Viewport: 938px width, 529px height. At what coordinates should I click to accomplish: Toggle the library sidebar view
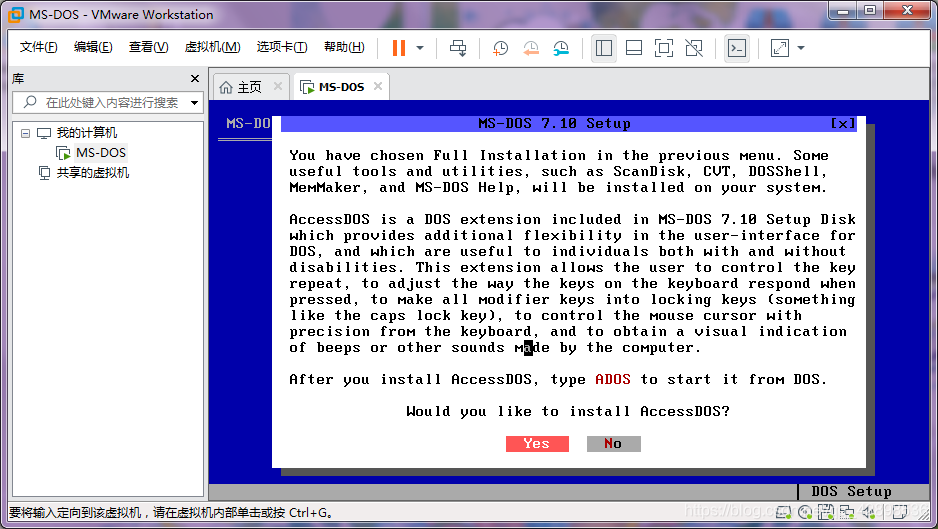[604, 48]
